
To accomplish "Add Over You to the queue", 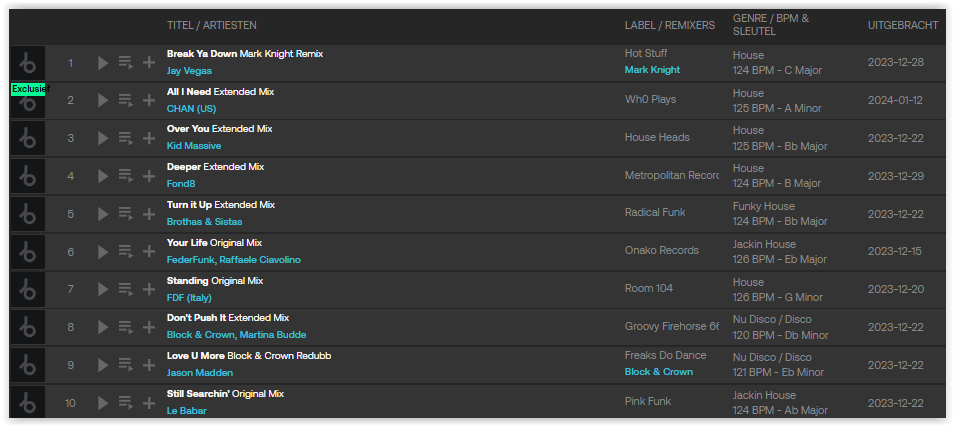I will (x=126, y=138).
